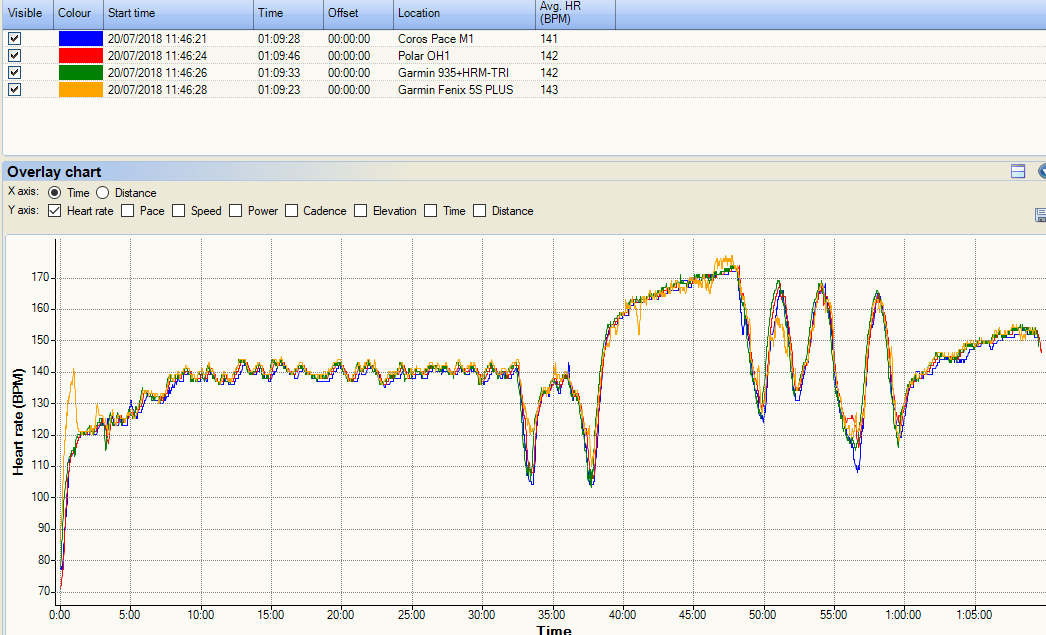Enable the Cadence Y axis option
The image size is (1046, 635).
[x=292, y=211]
